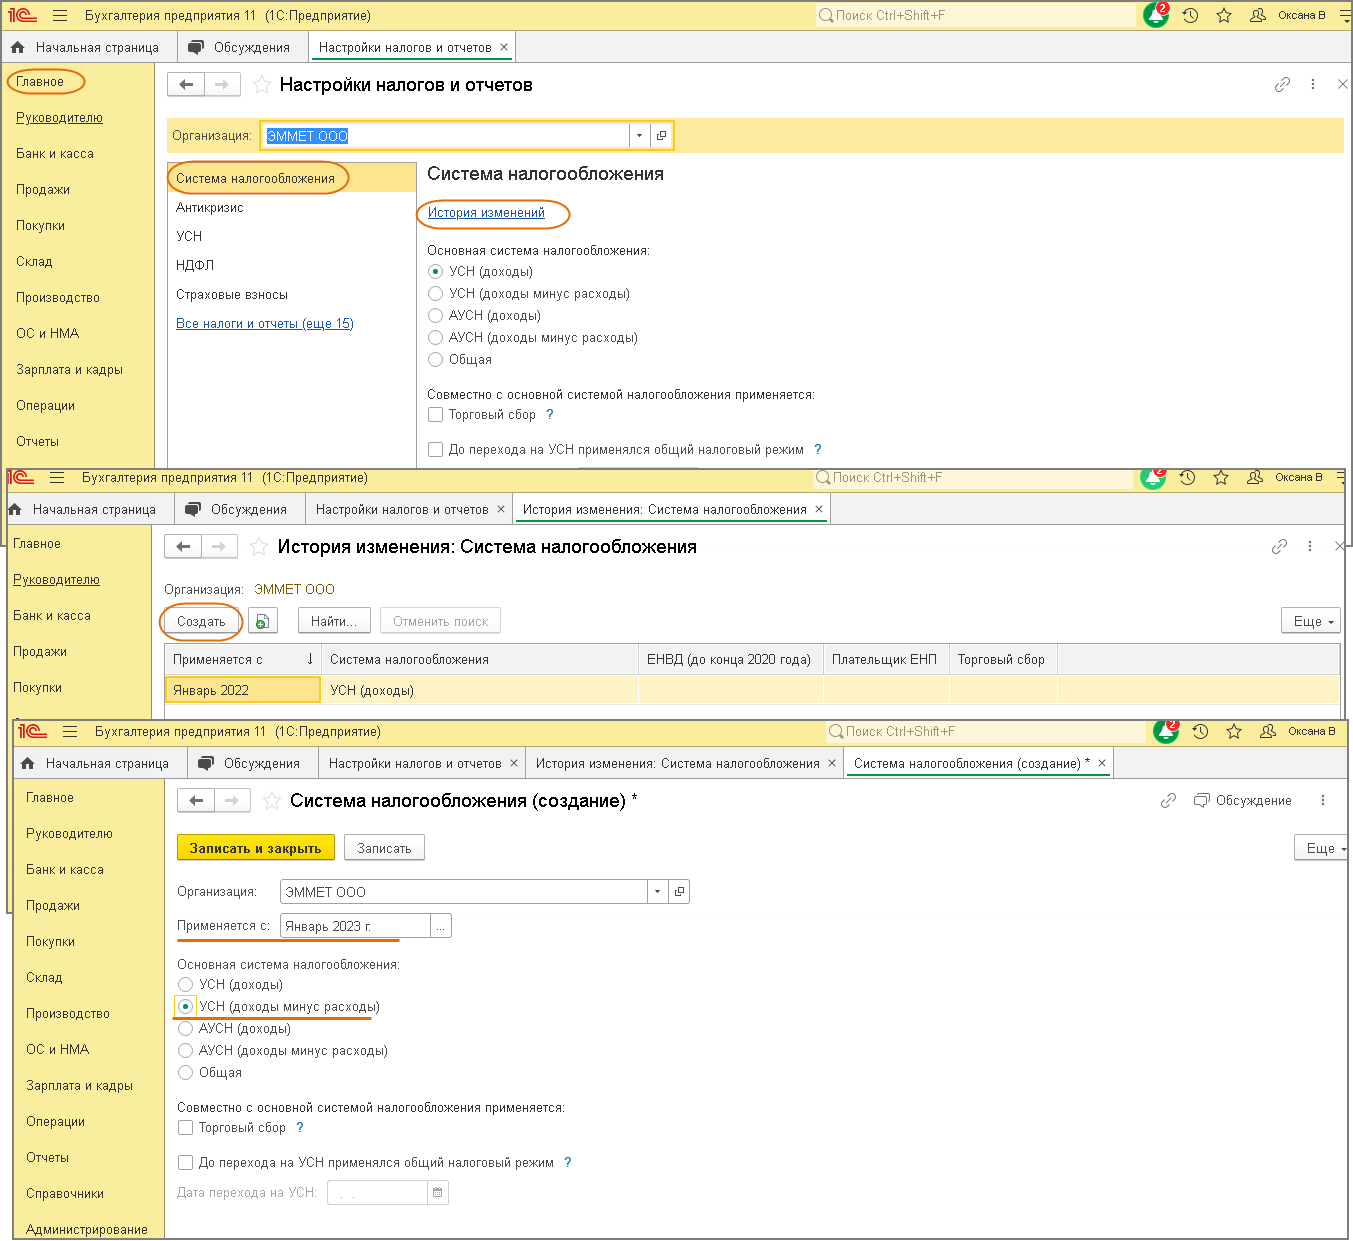Open hamburger menu in bottom window

pos(70,732)
